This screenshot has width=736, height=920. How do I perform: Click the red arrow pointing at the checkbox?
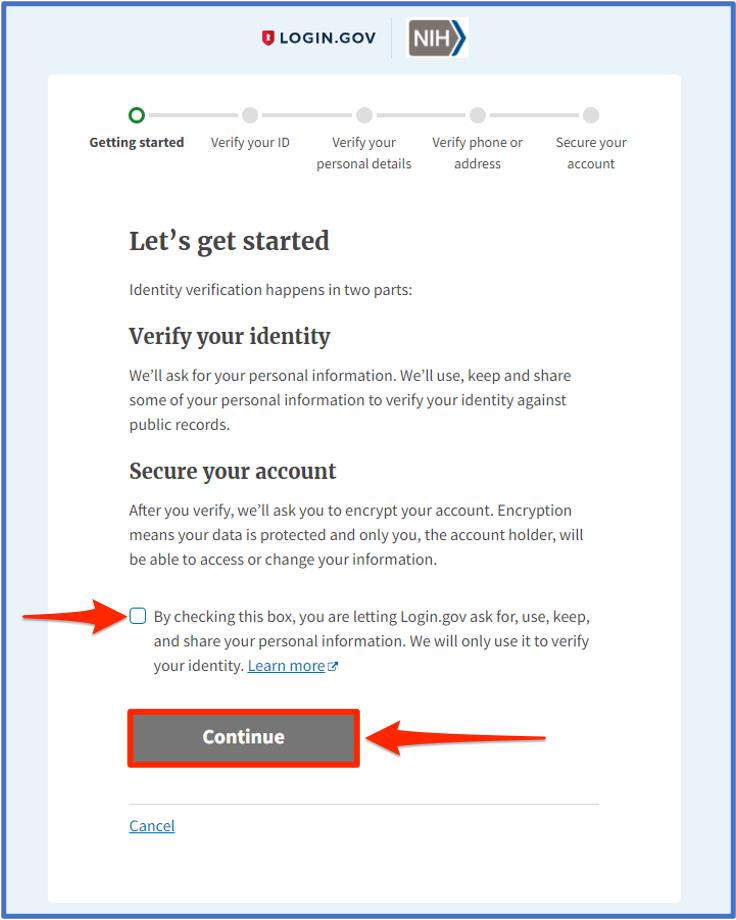pos(70,616)
